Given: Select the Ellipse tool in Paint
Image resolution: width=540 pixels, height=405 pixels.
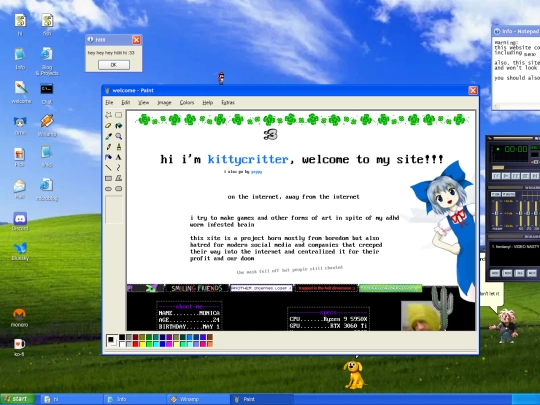Looking at the screenshot, I should [x=108, y=189].
